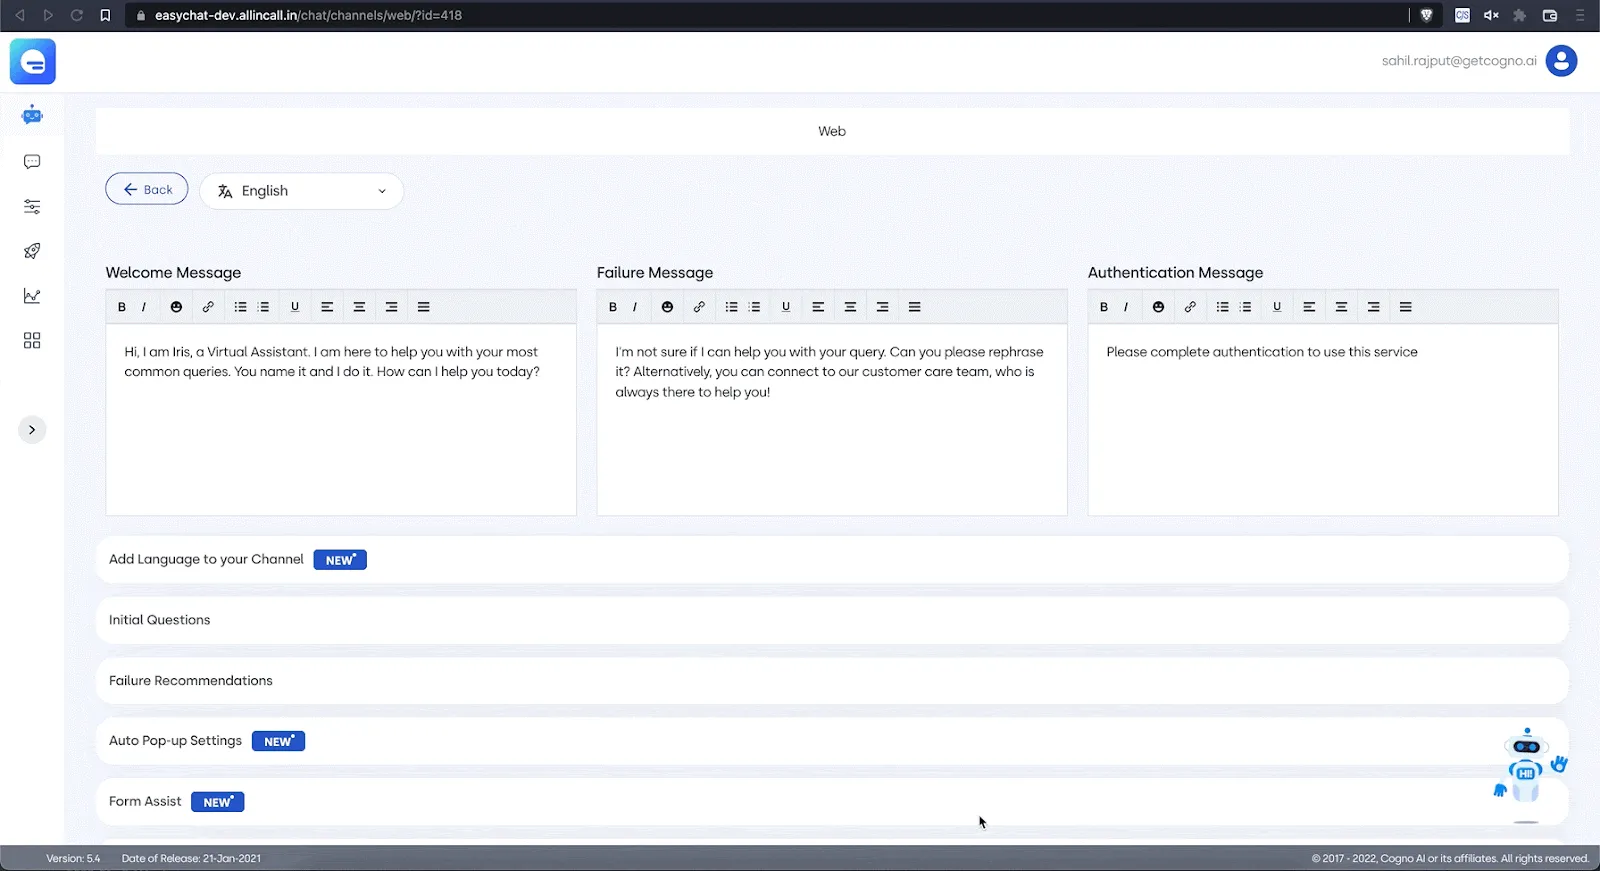Expand the Auto Pop-up Settings section
1600x871 pixels.
click(x=832, y=741)
